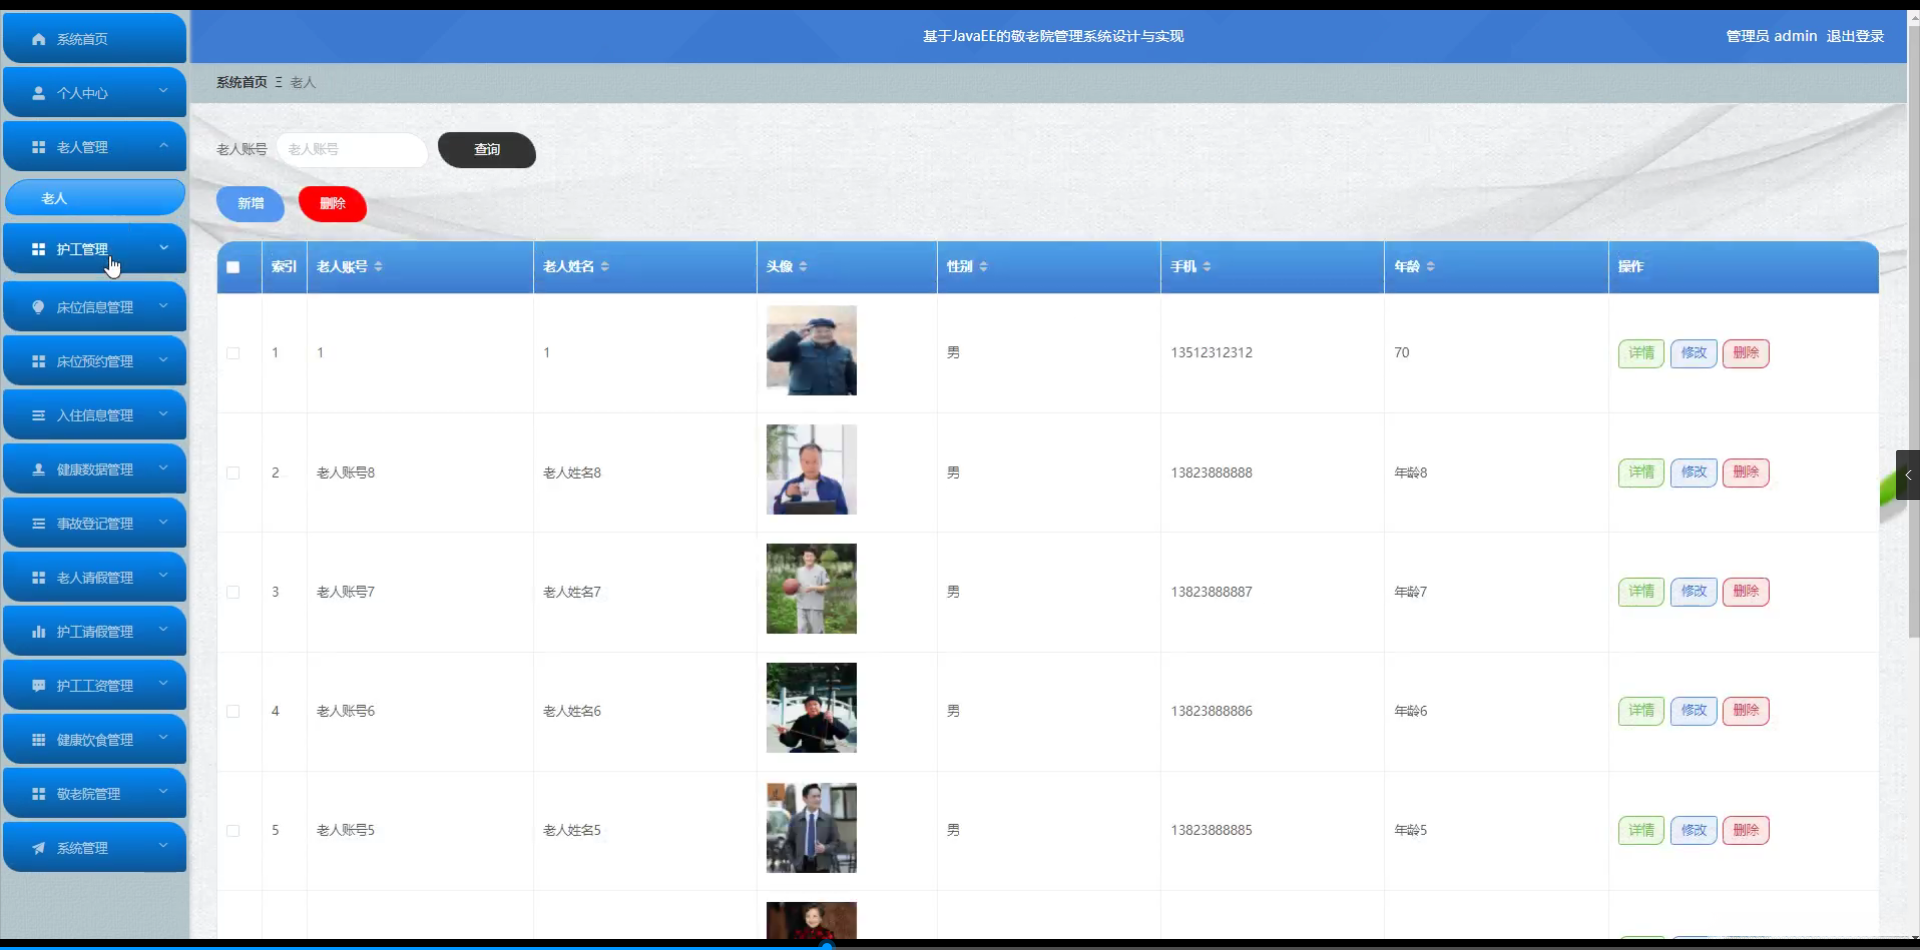
Task: Click the 老人账号 search input field
Action: [352, 150]
